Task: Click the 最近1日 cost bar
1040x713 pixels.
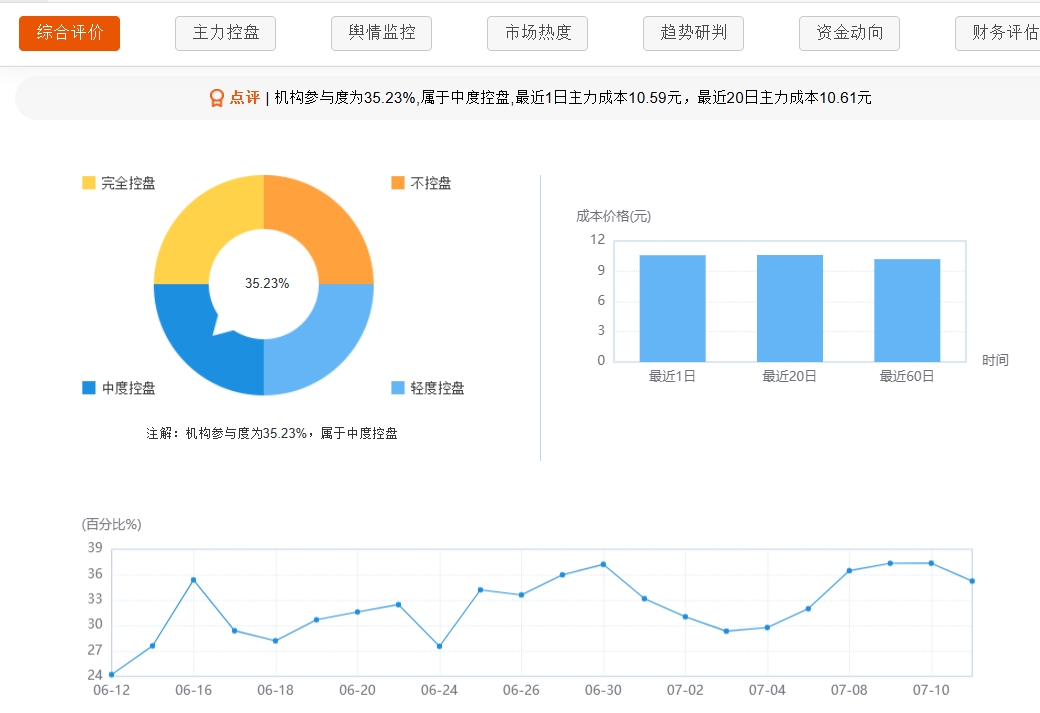Action: [x=672, y=308]
